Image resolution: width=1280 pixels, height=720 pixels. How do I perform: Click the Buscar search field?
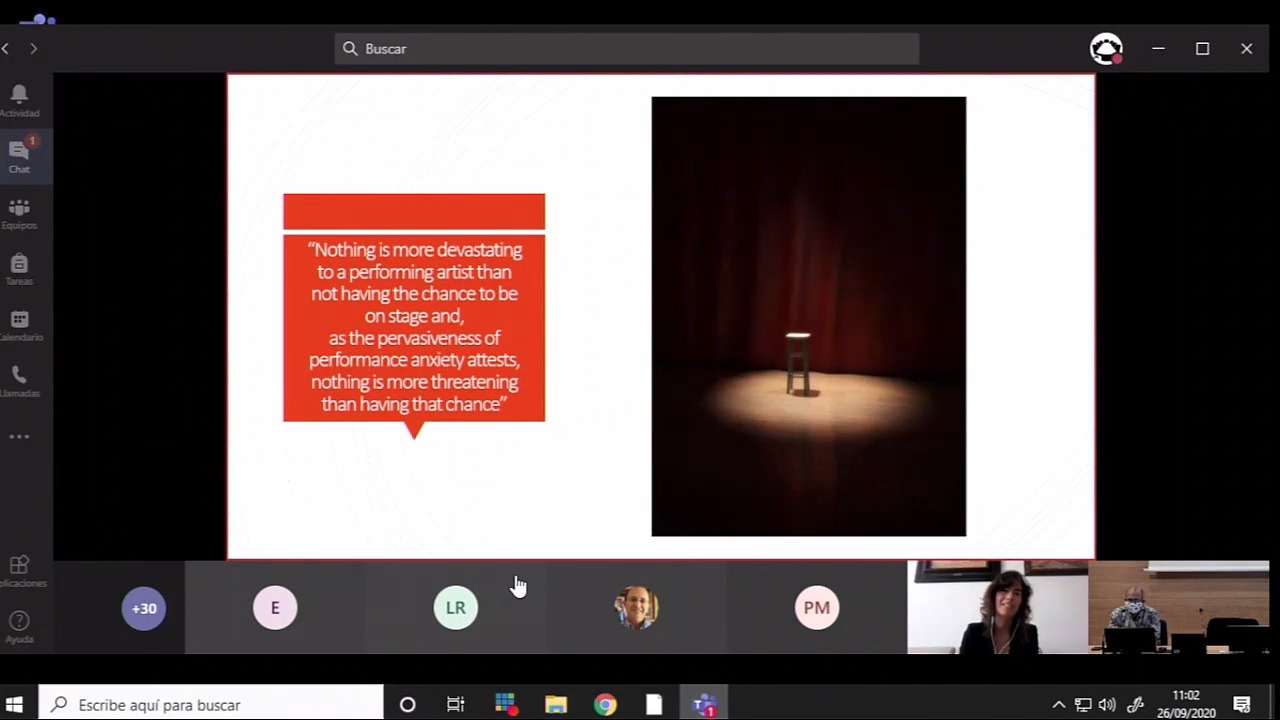(627, 48)
